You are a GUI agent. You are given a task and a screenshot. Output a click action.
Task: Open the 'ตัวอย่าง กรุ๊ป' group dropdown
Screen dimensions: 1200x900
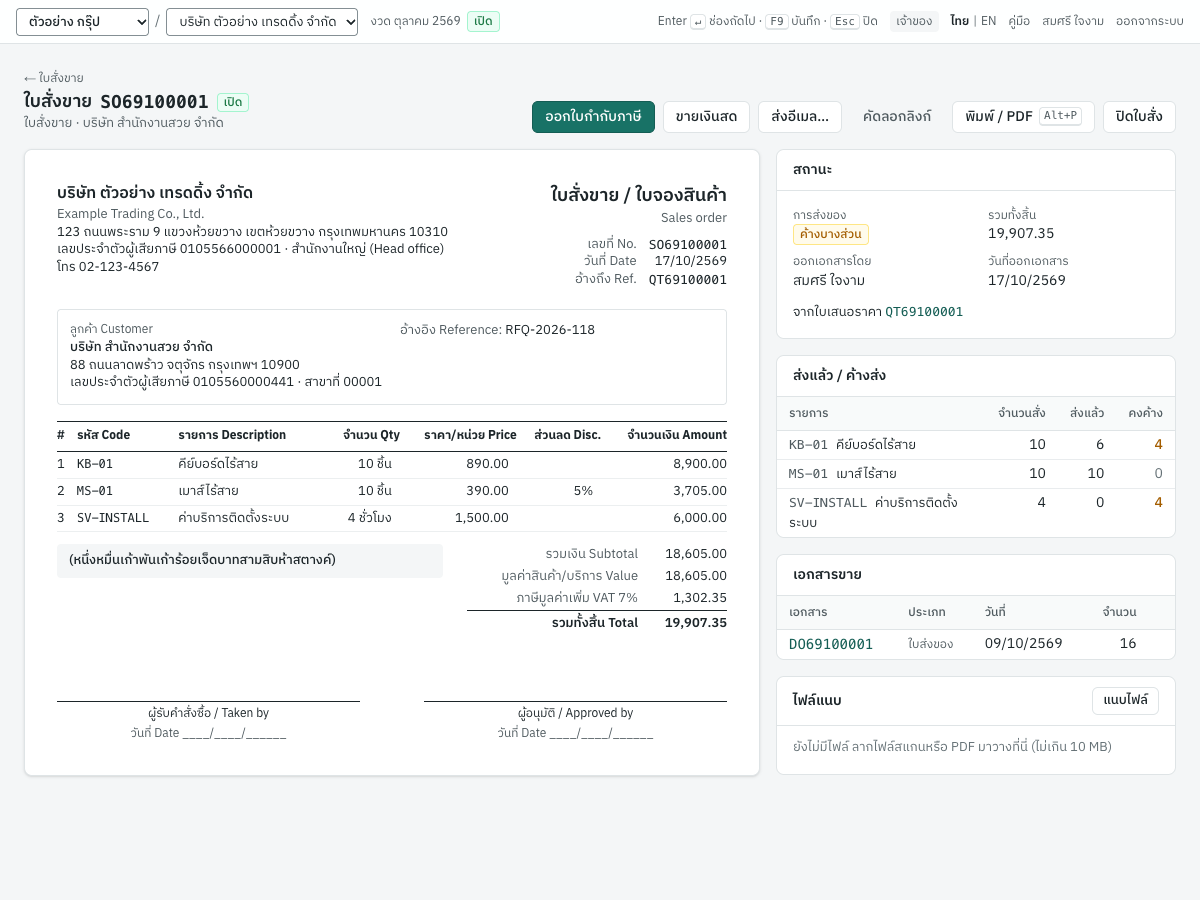[82, 22]
